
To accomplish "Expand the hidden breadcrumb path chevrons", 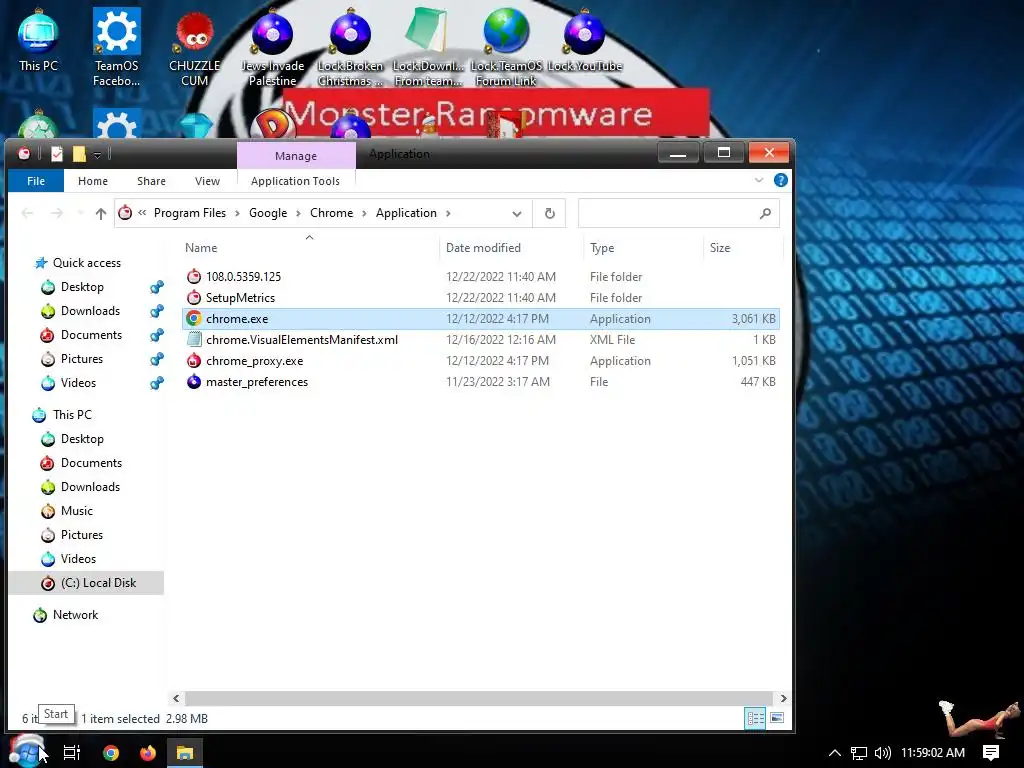I will (x=142, y=213).
